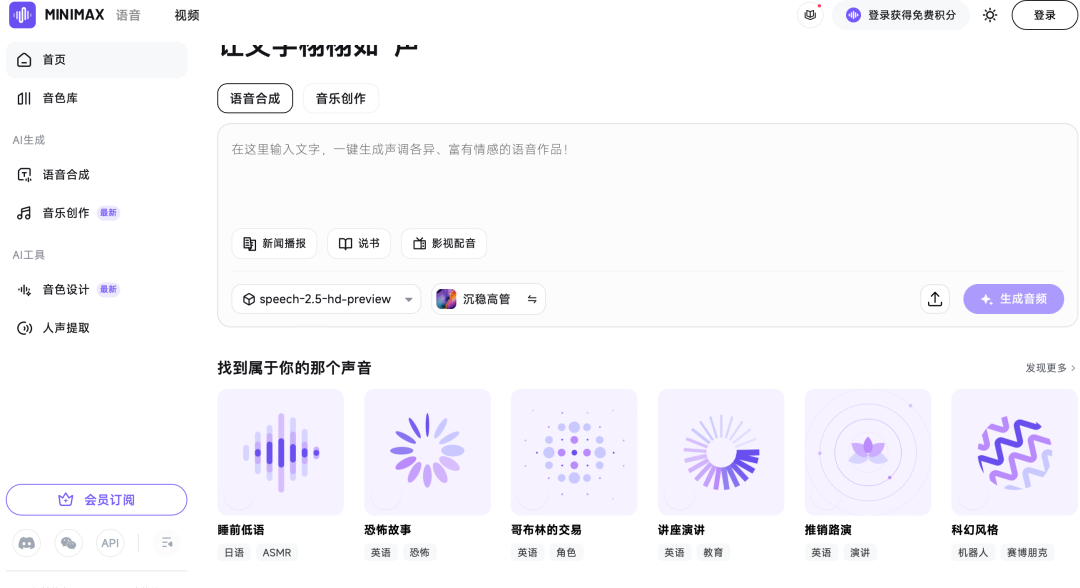Click the 生成音频 button
Image resolution: width=1080 pixels, height=588 pixels.
1013,299
